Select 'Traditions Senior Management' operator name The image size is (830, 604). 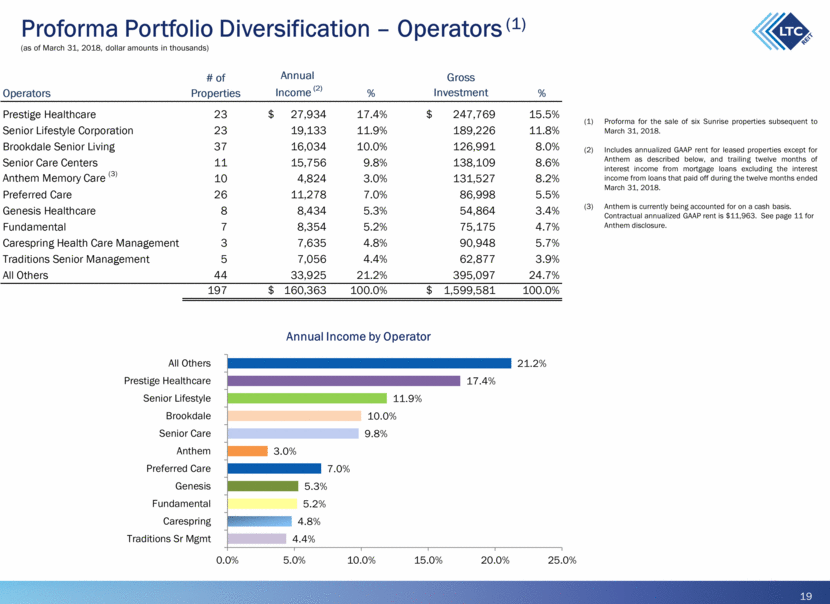[x=76, y=259]
